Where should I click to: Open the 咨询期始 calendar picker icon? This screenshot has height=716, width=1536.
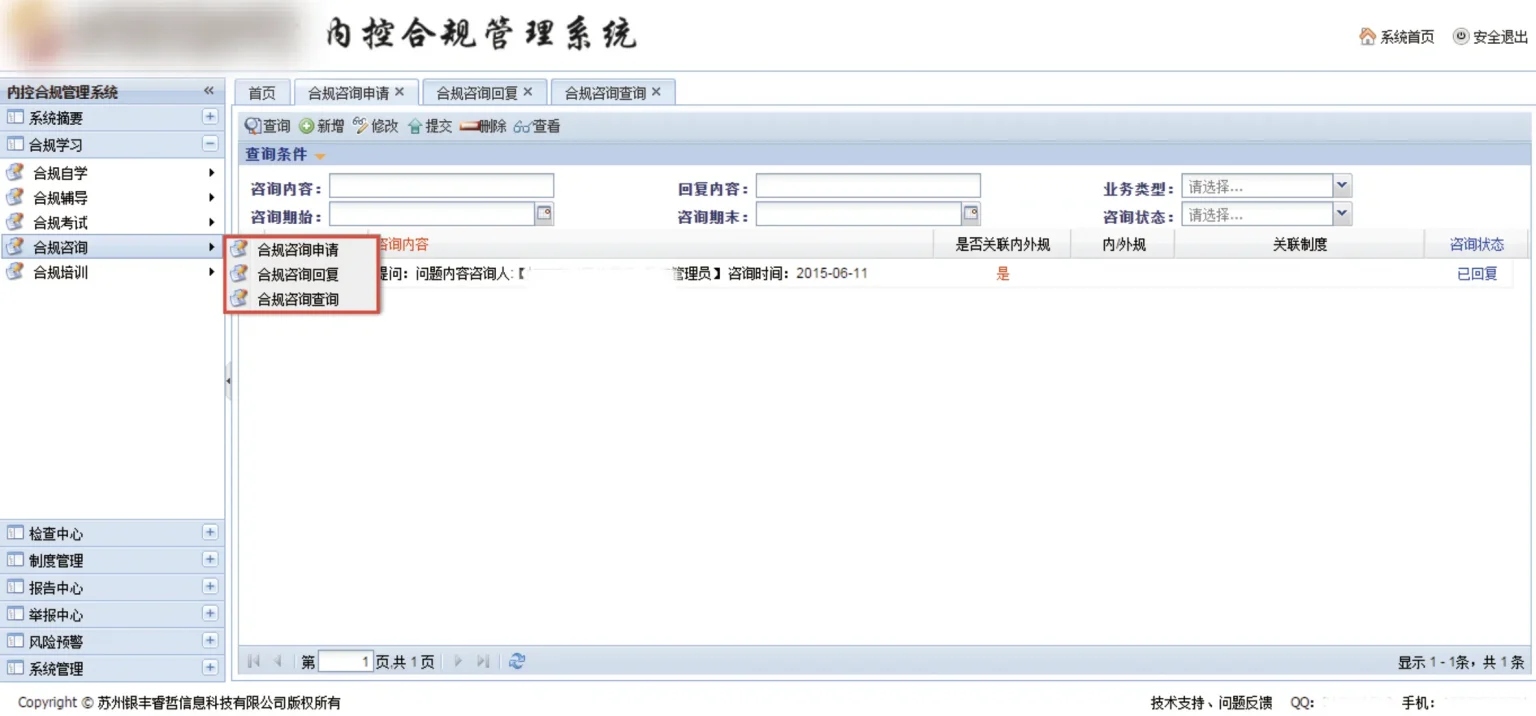[x=544, y=213]
